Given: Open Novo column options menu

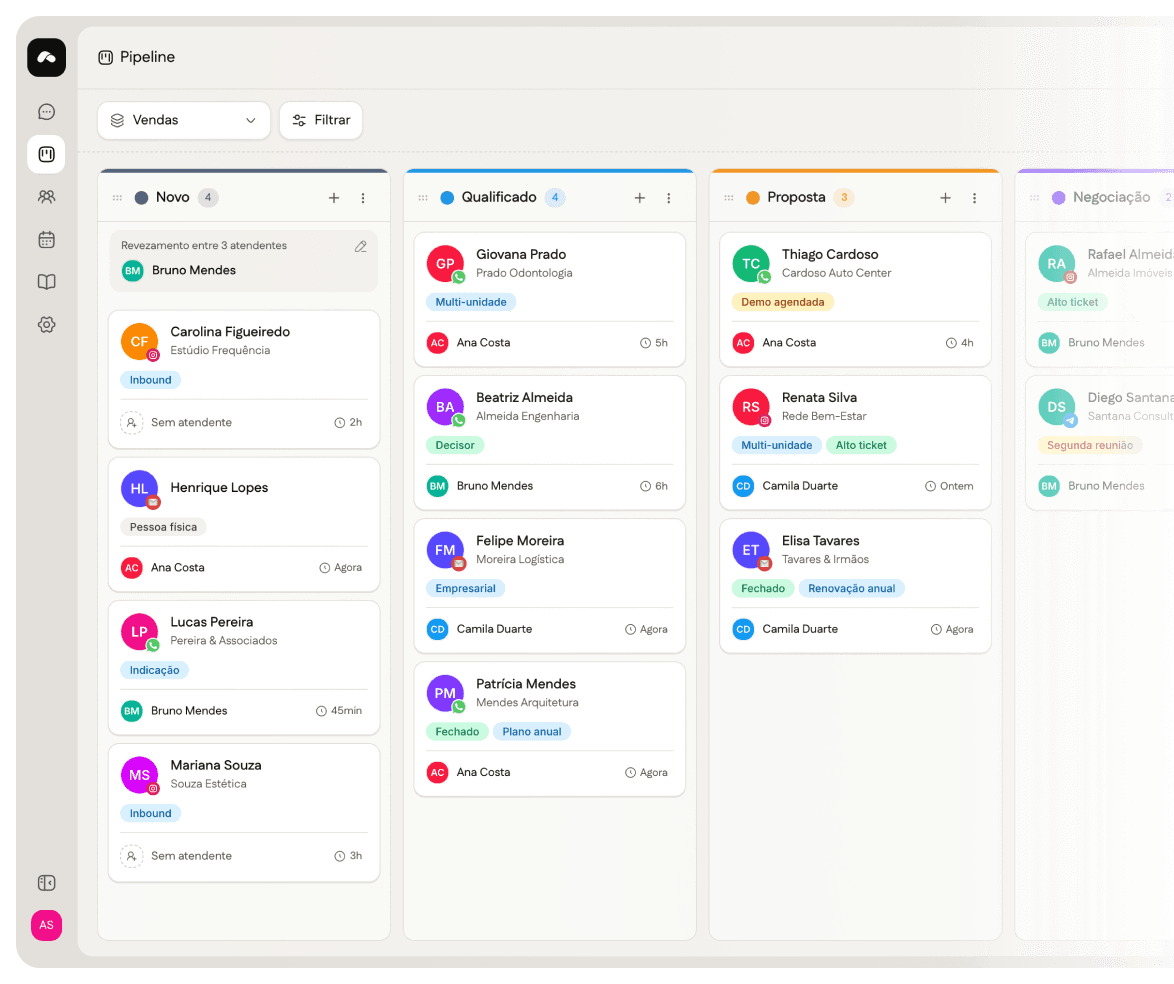Looking at the screenshot, I should click(363, 198).
